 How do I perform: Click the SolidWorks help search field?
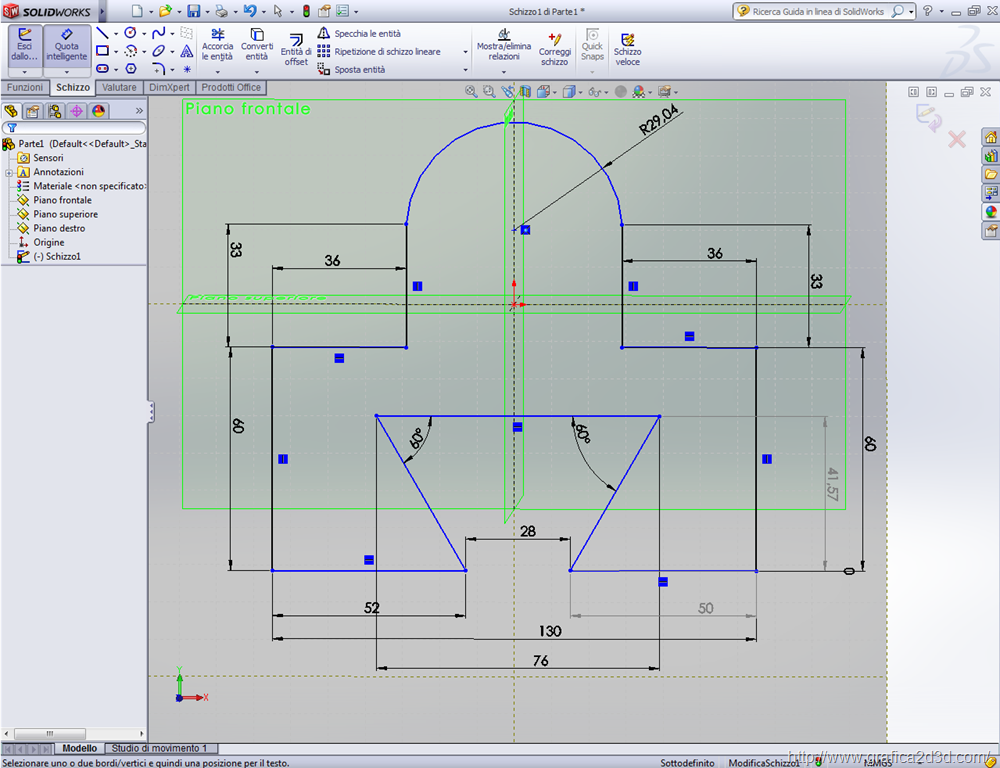click(x=820, y=11)
